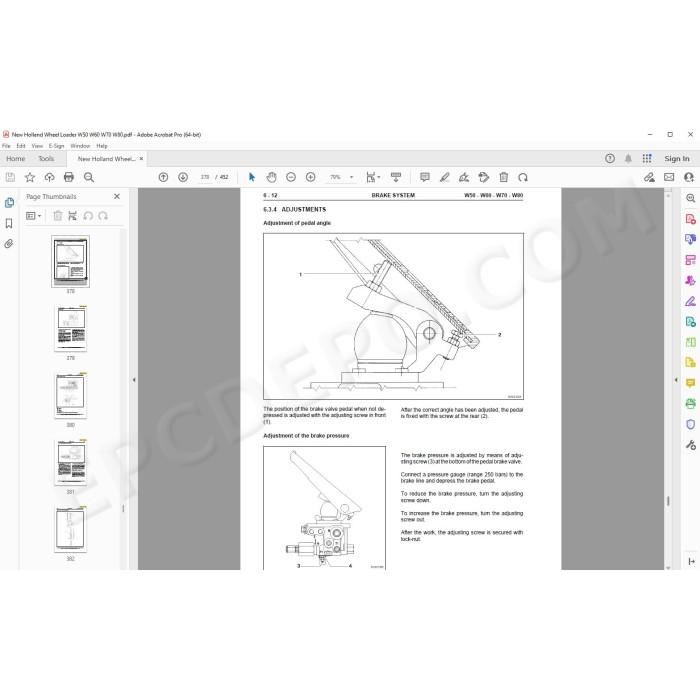Open the More Tools wrench icon
This screenshot has width=700, height=700.
(x=691, y=445)
